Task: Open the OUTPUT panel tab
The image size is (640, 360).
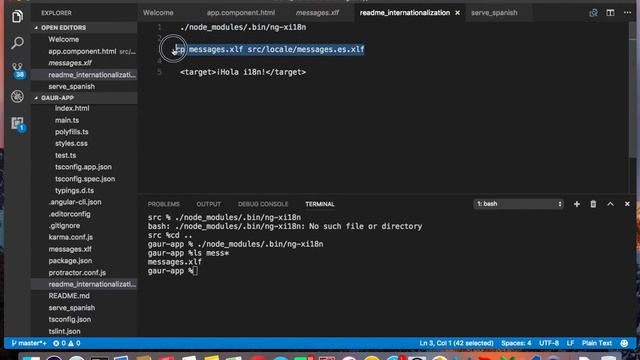Action: pyautogui.click(x=209, y=204)
